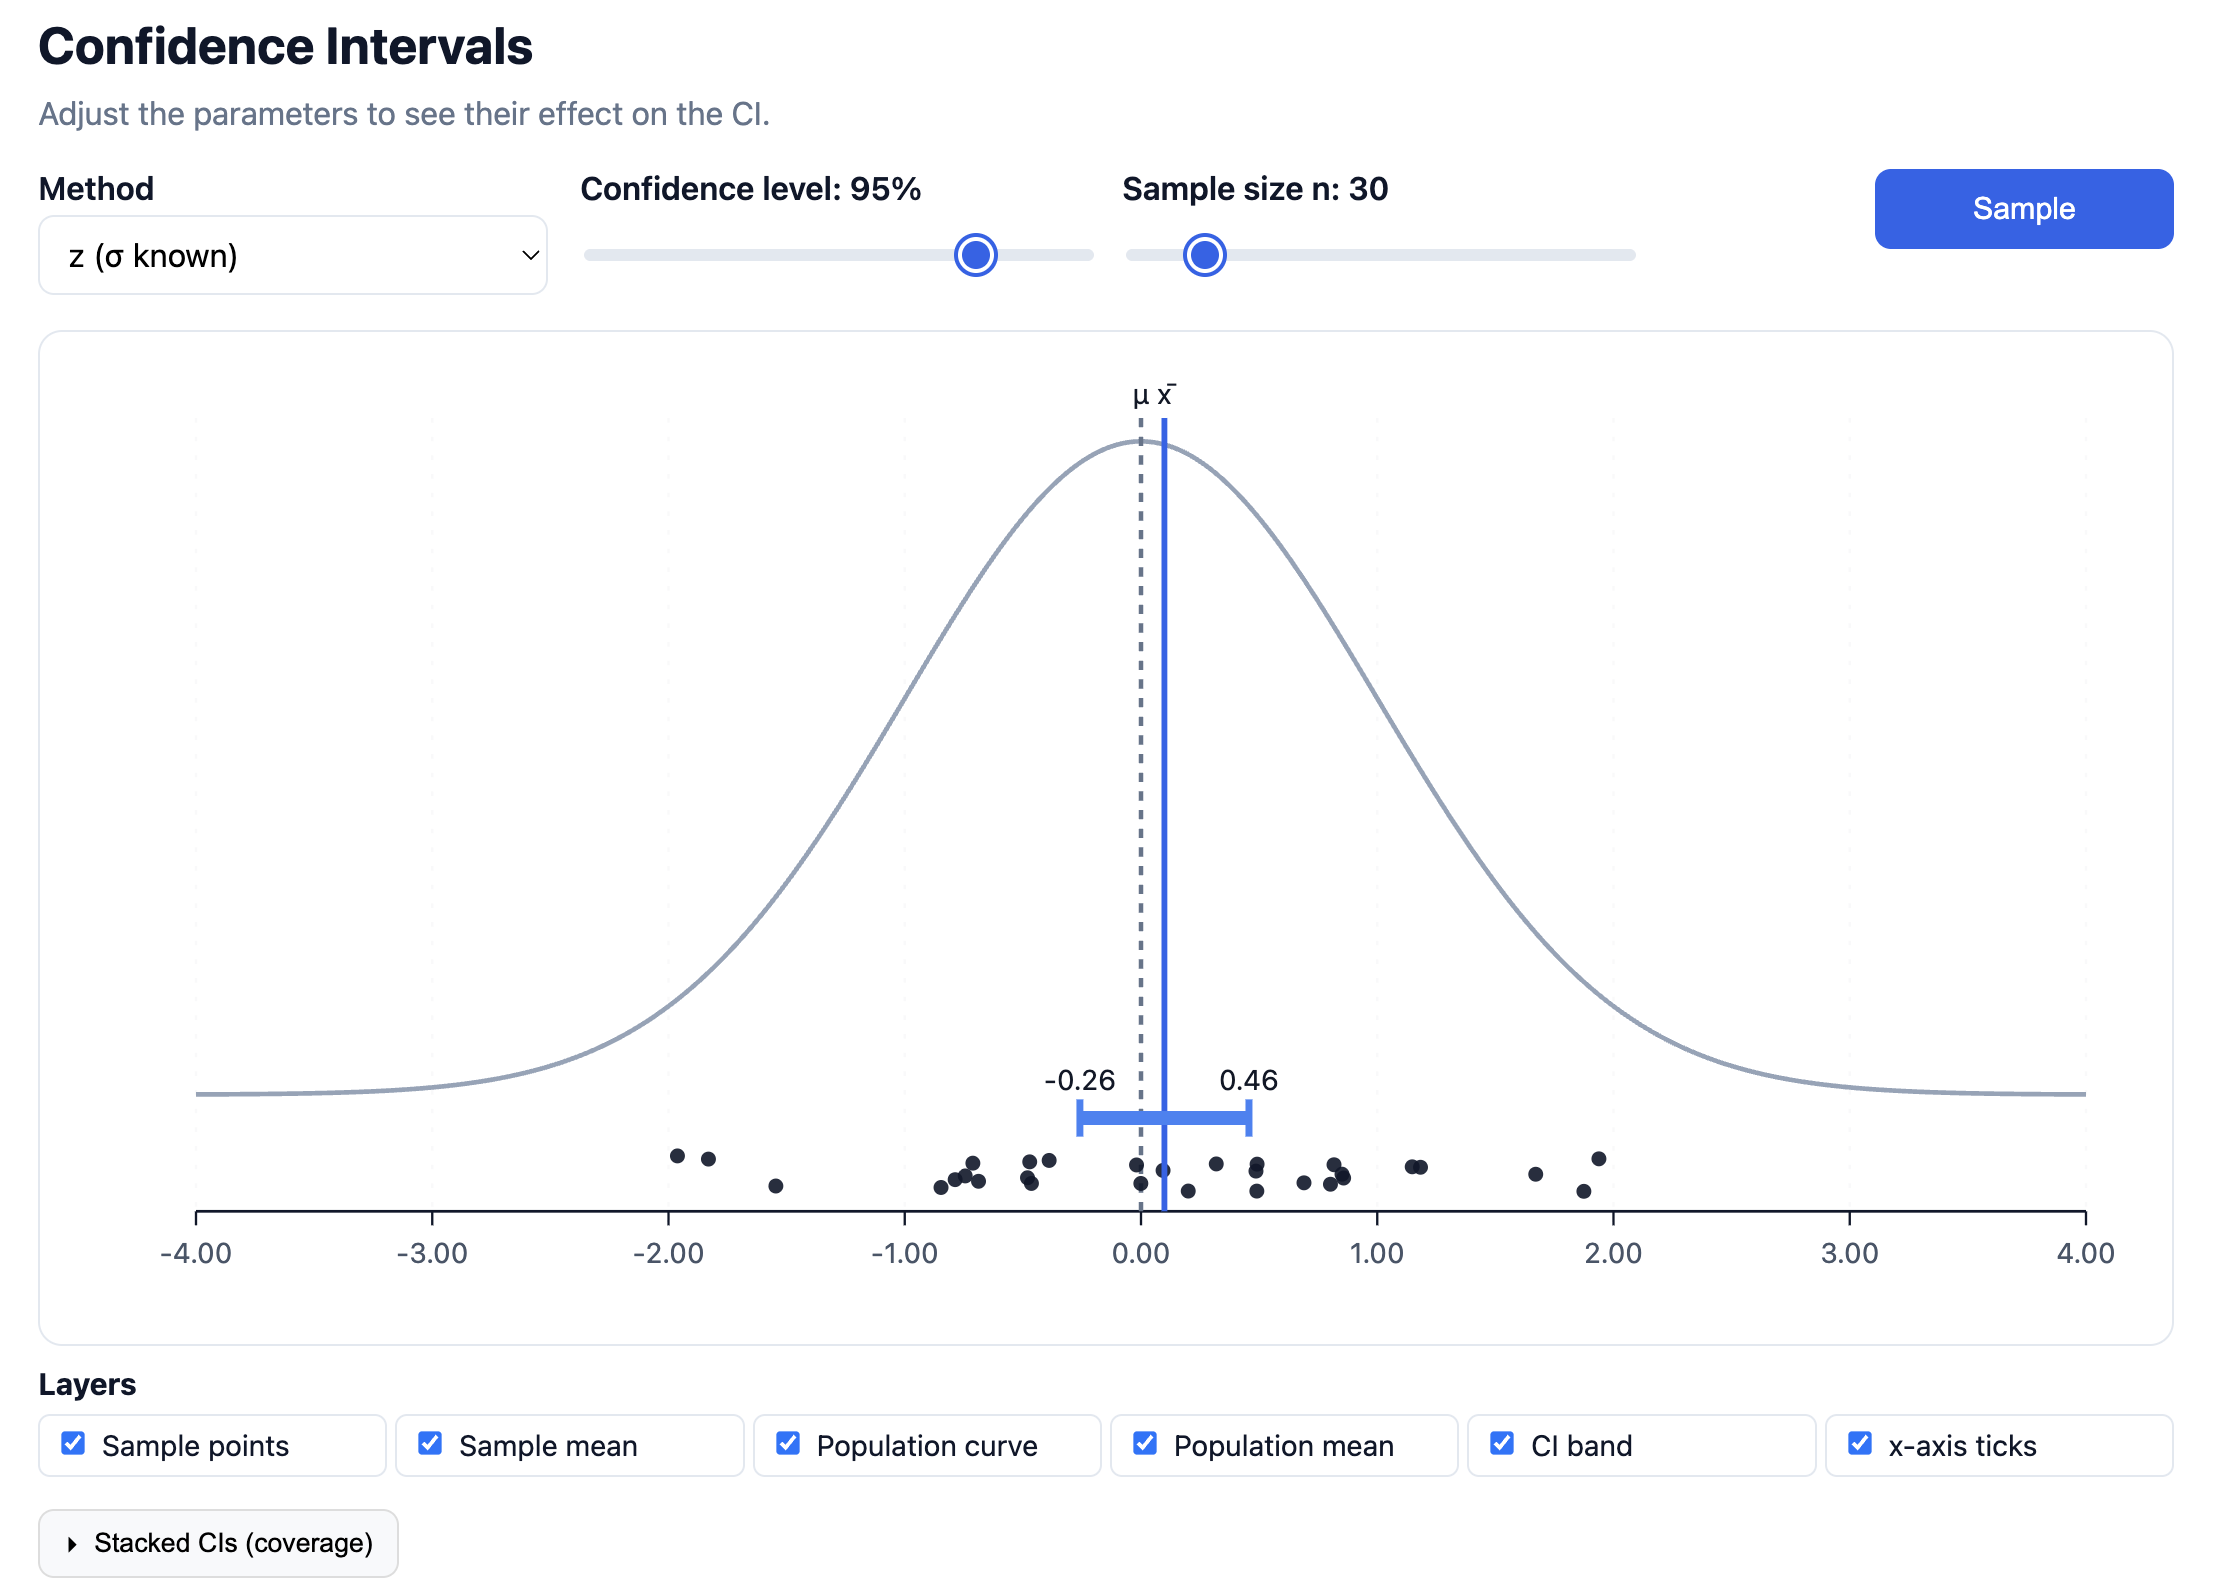Image resolution: width=2222 pixels, height=1594 pixels.
Task: Click the Sample button
Action: tap(2023, 208)
